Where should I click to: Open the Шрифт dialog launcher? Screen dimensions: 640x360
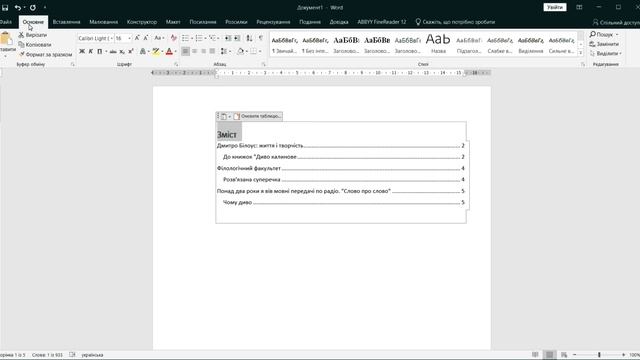pyautogui.click(x=176, y=64)
